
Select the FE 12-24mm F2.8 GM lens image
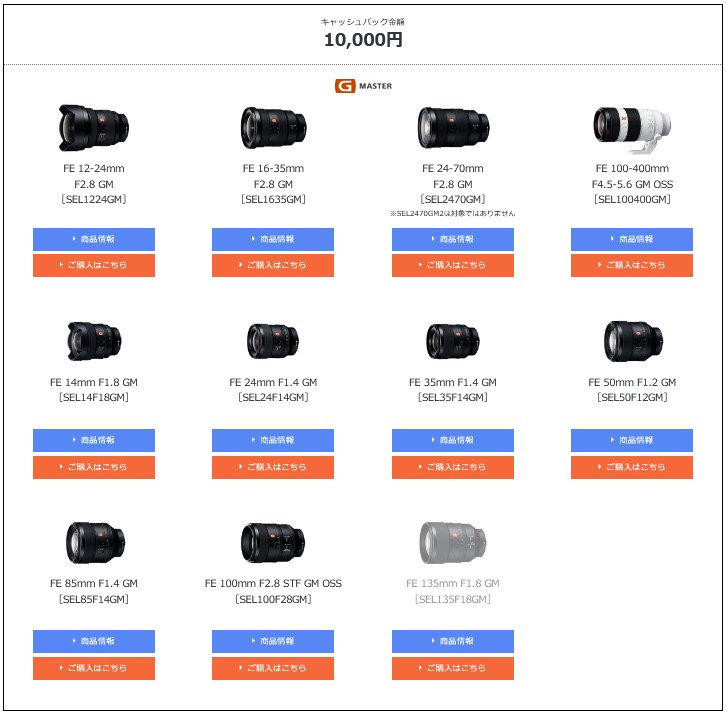pyautogui.click(x=94, y=128)
